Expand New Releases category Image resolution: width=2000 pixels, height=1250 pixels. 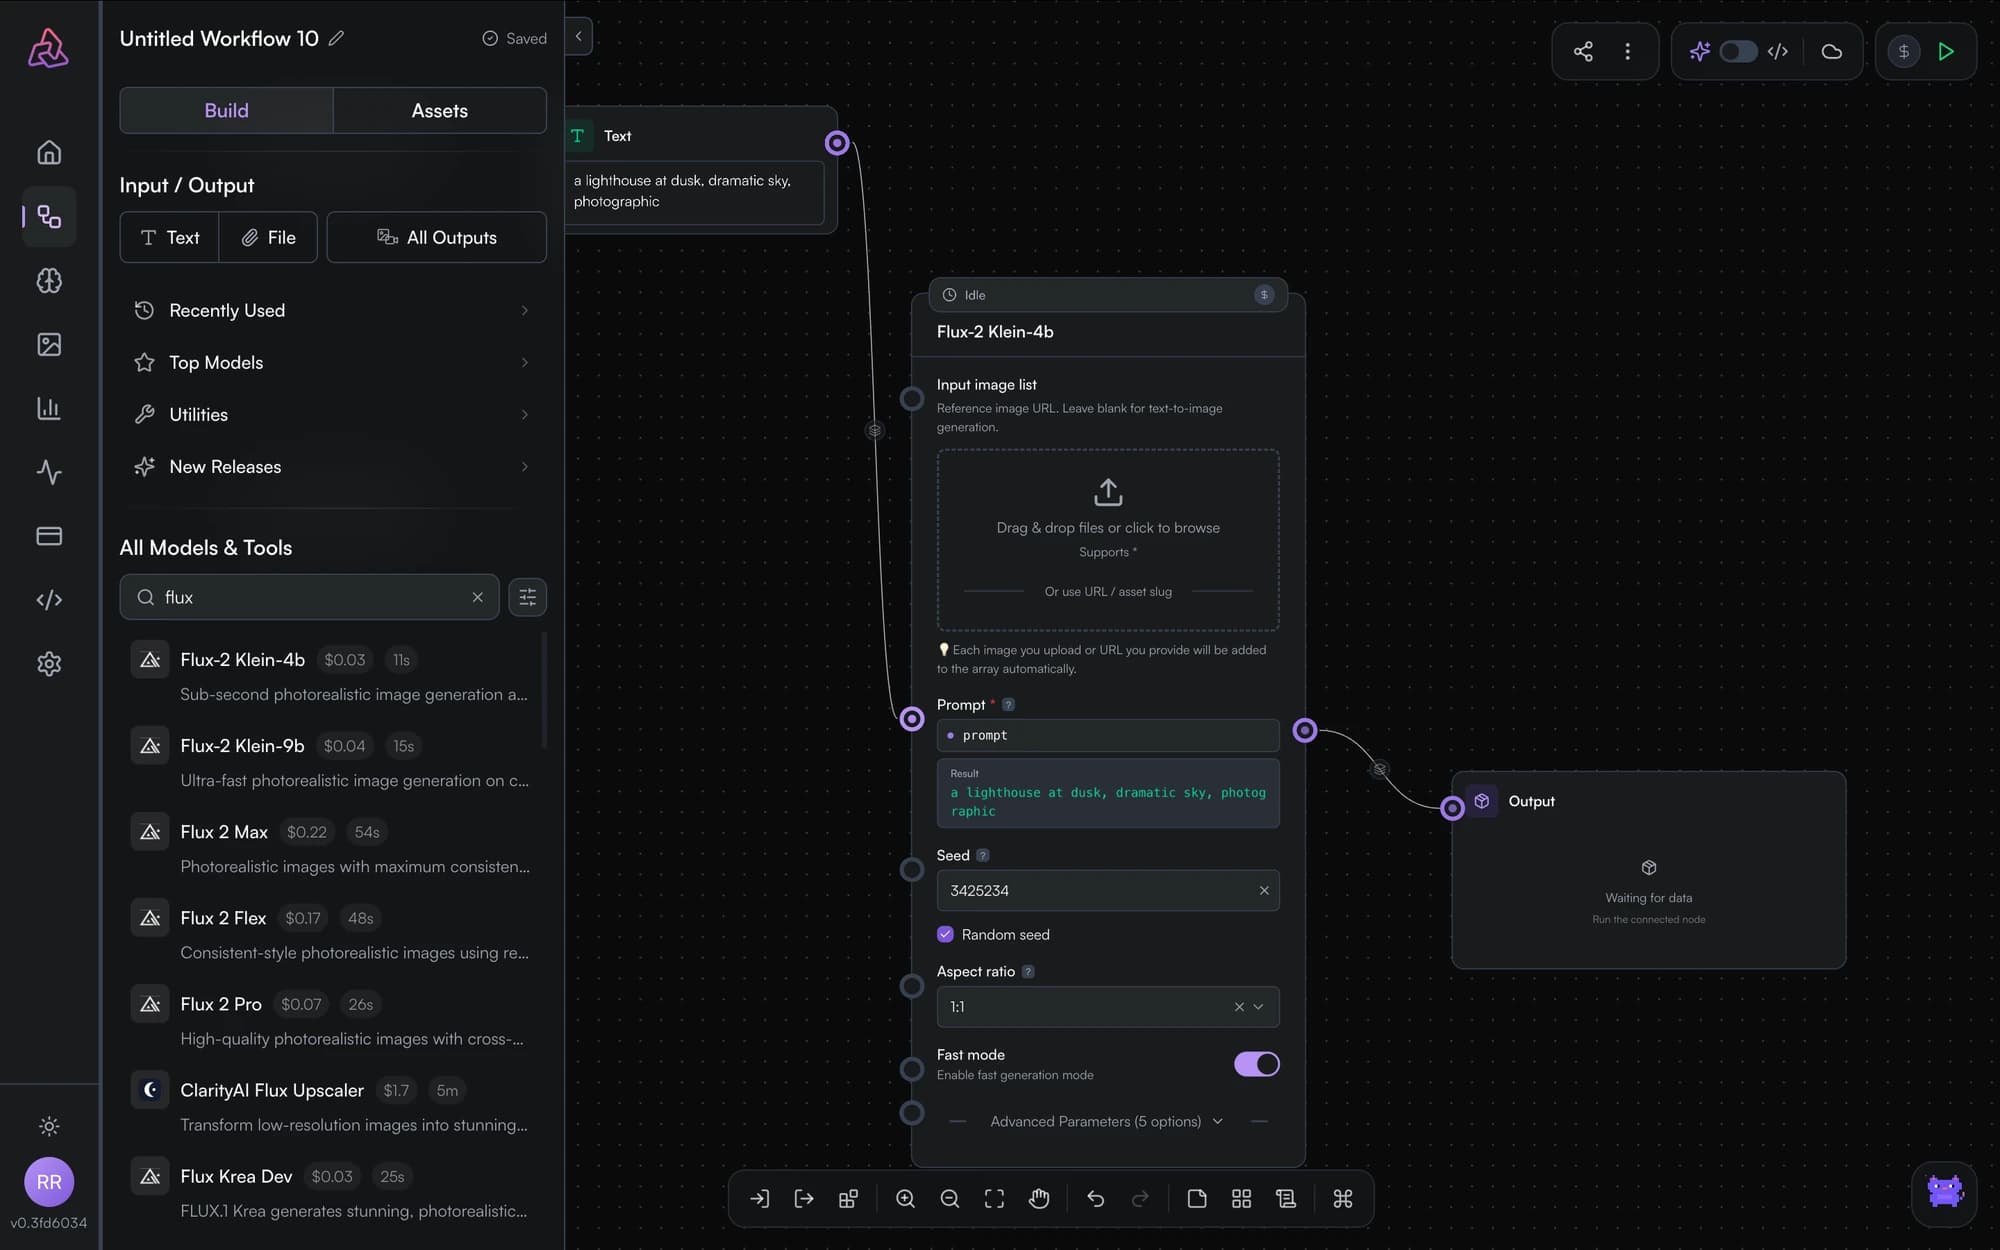[333, 466]
